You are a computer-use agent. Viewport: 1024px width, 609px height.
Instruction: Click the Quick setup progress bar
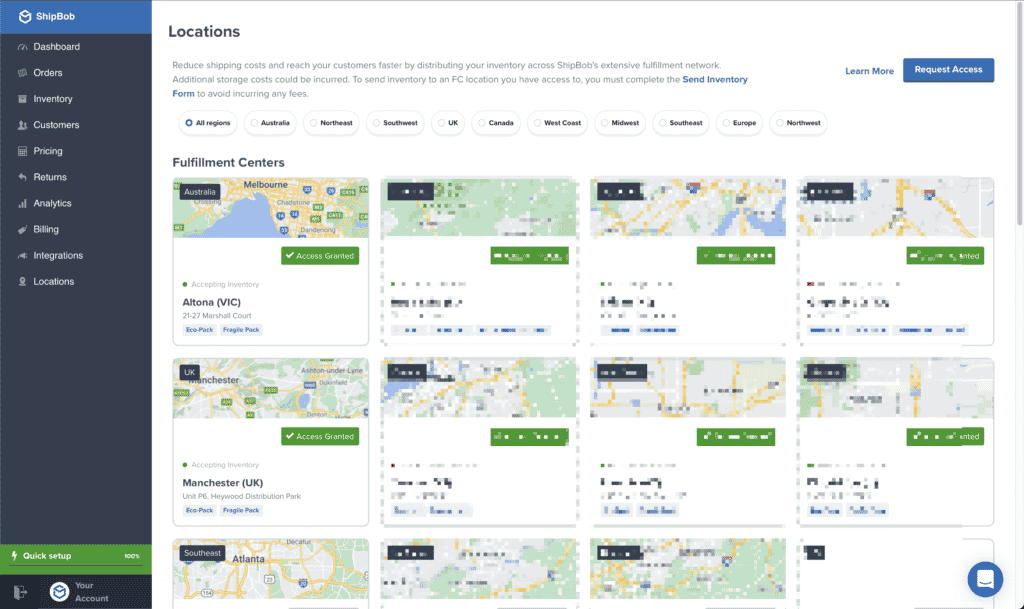point(76,565)
